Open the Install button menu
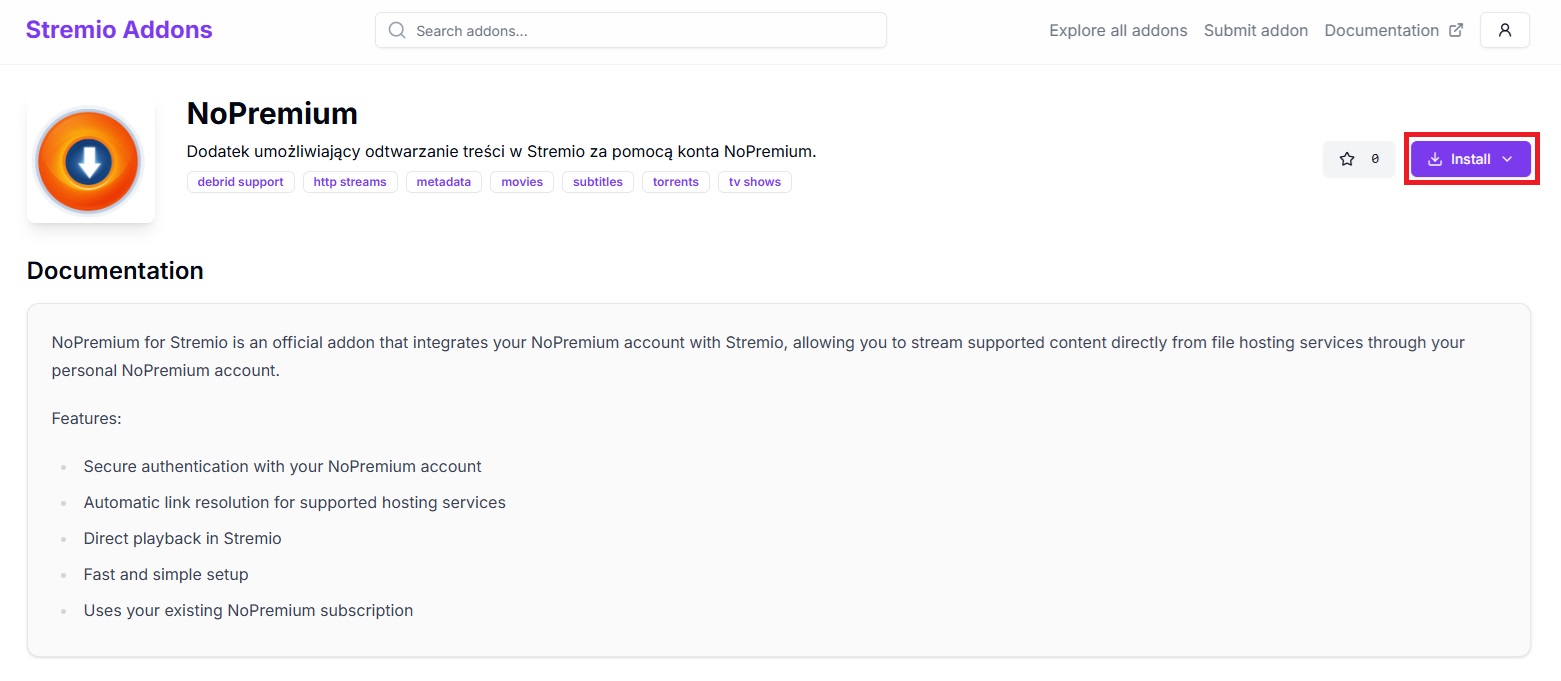Viewport: 1561px width, 681px height. pyautogui.click(x=1471, y=159)
